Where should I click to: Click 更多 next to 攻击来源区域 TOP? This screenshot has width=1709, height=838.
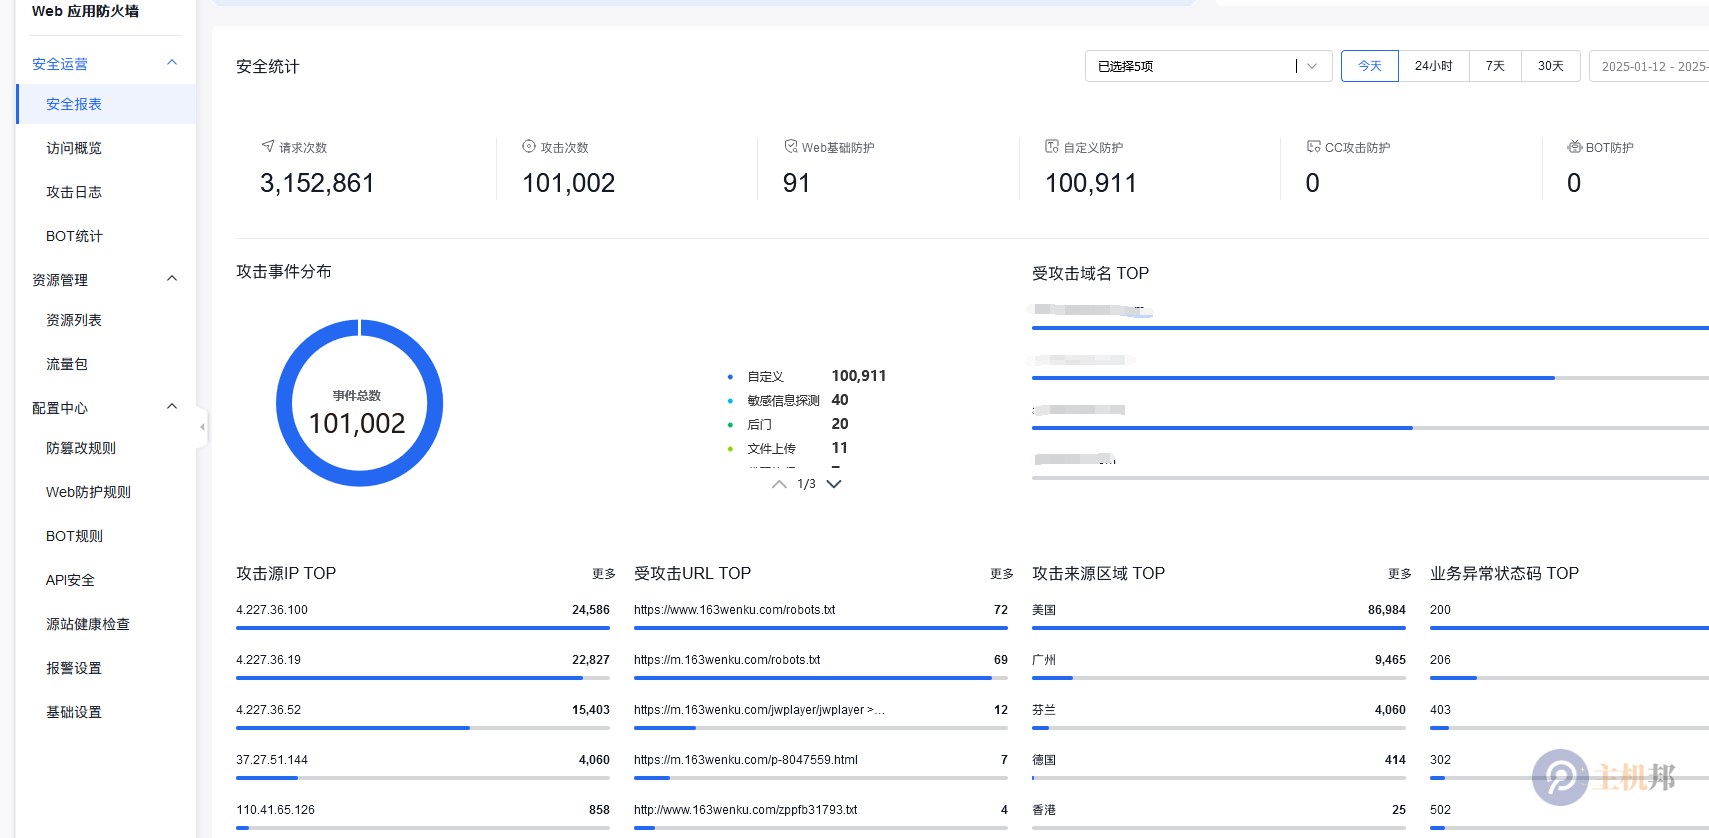pyautogui.click(x=1400, y=574)
